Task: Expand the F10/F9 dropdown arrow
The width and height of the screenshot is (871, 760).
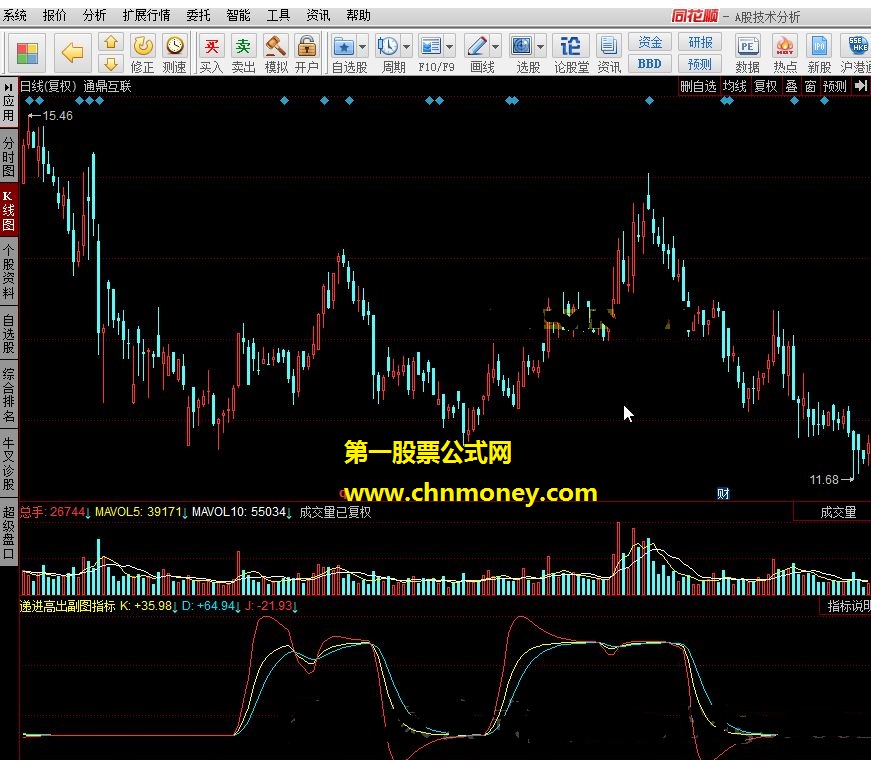Action: click(449, 47)
